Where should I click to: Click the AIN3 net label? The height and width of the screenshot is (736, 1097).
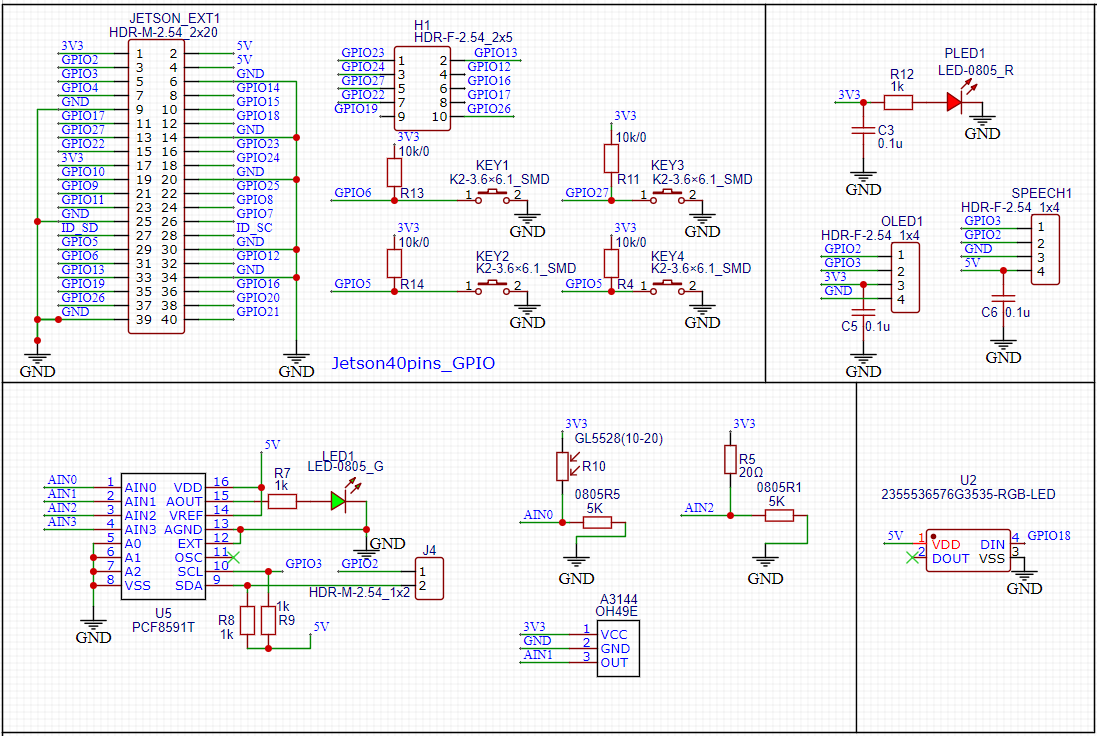click(x=62, y=521)
